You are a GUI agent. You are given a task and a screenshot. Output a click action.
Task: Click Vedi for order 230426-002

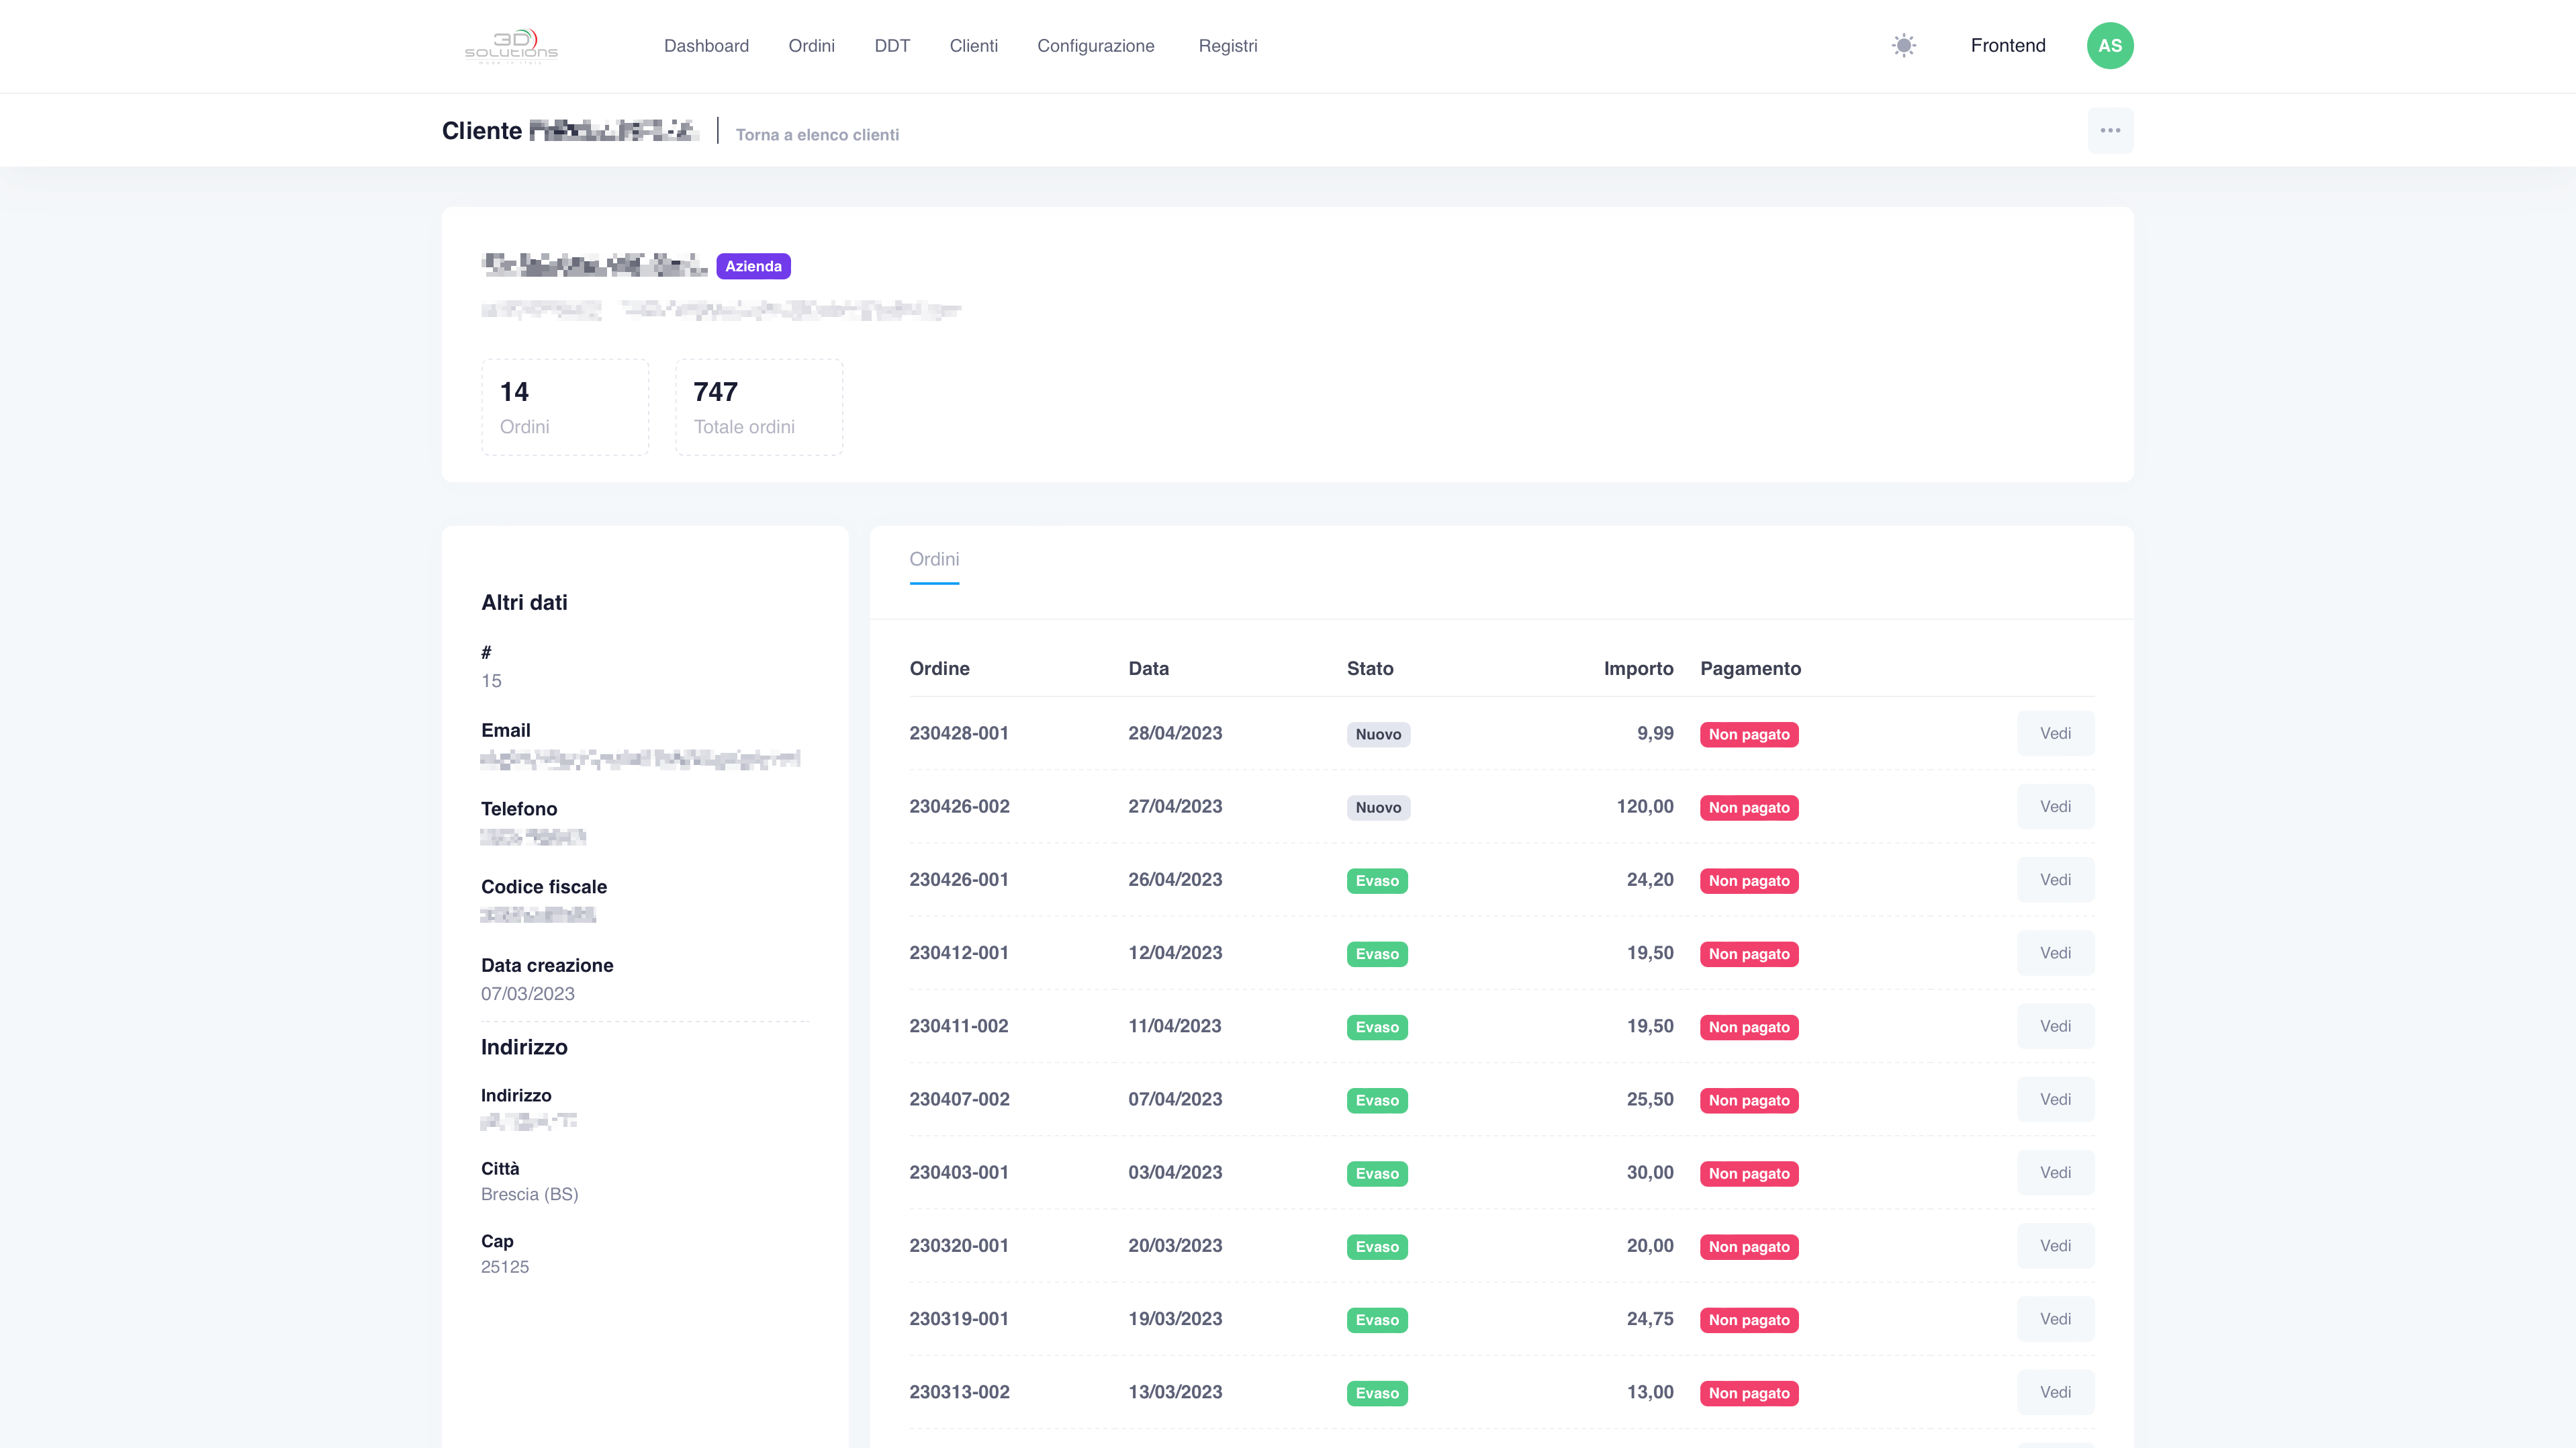coord(2055,807)
